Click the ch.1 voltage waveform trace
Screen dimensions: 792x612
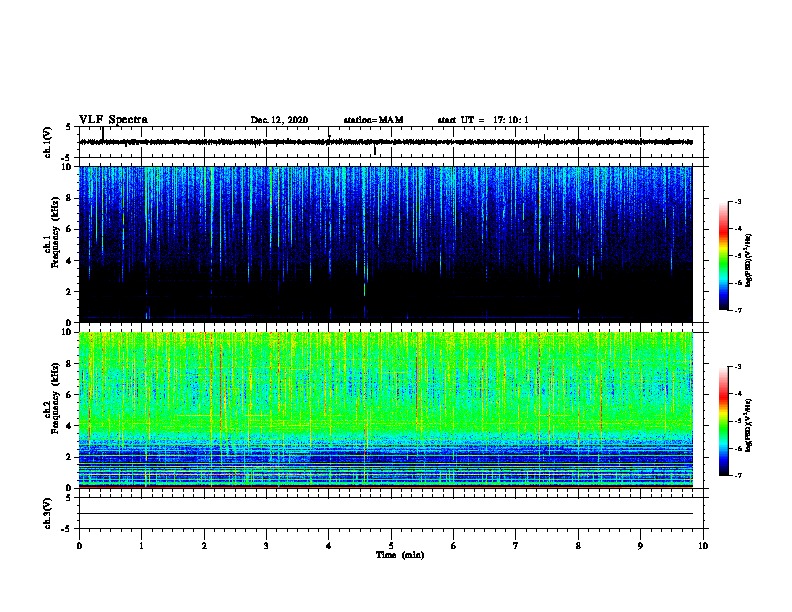pyautogui.click(x=386, y=142)
